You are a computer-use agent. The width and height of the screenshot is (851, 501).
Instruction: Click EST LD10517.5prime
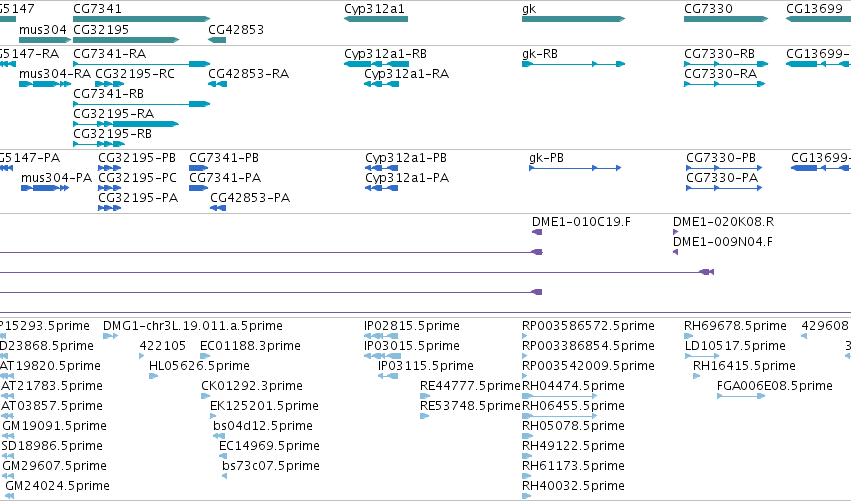702,357
